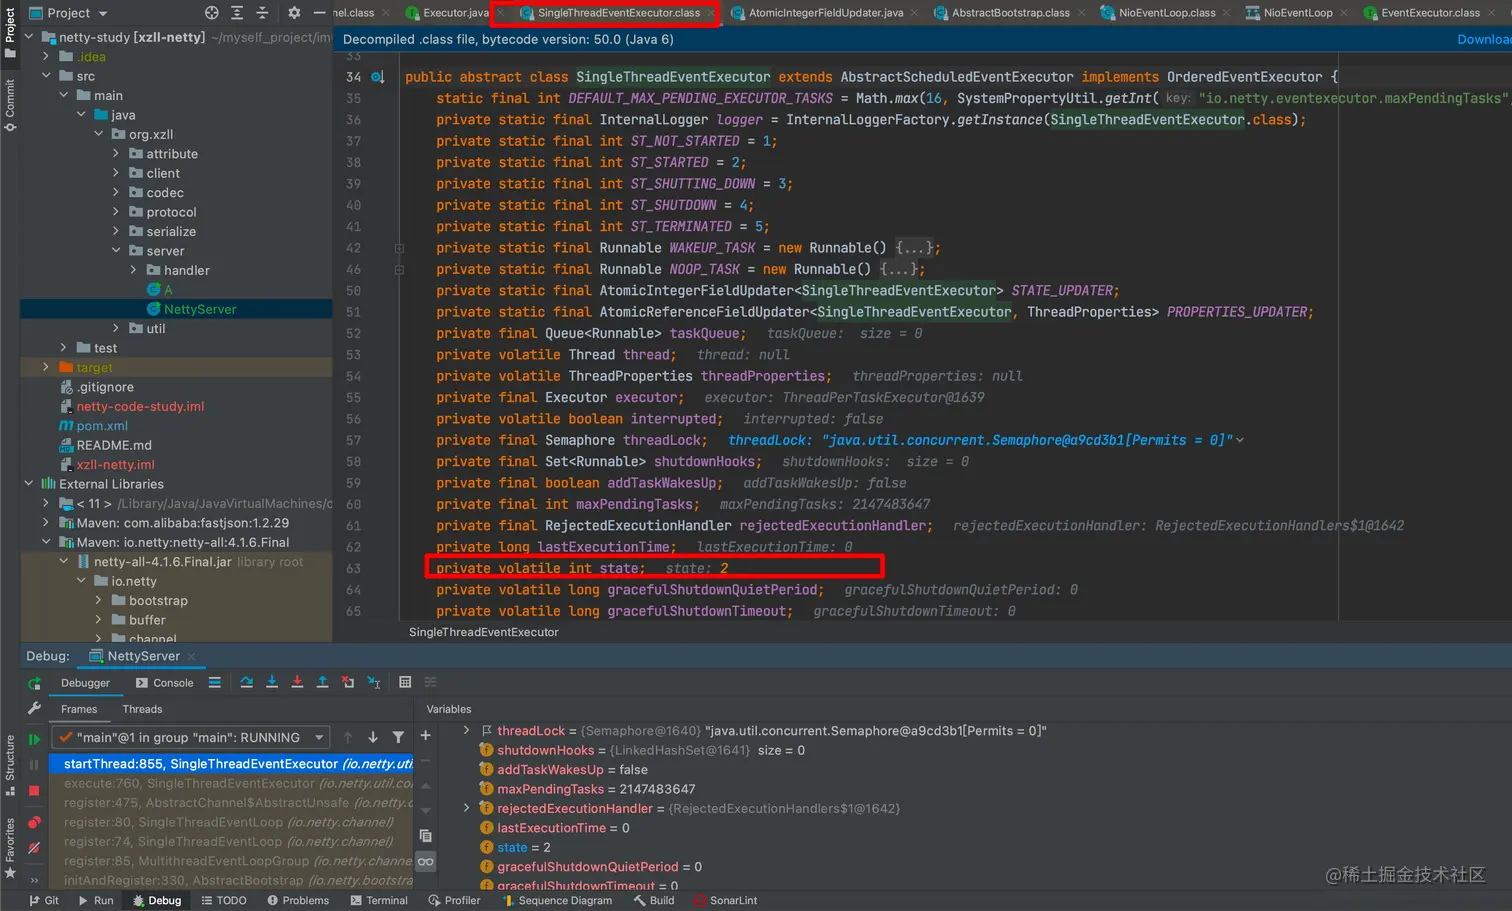Viewport: 1512px width, 911px height.
Task: Expand the attribute package
Action: (116, 154)
